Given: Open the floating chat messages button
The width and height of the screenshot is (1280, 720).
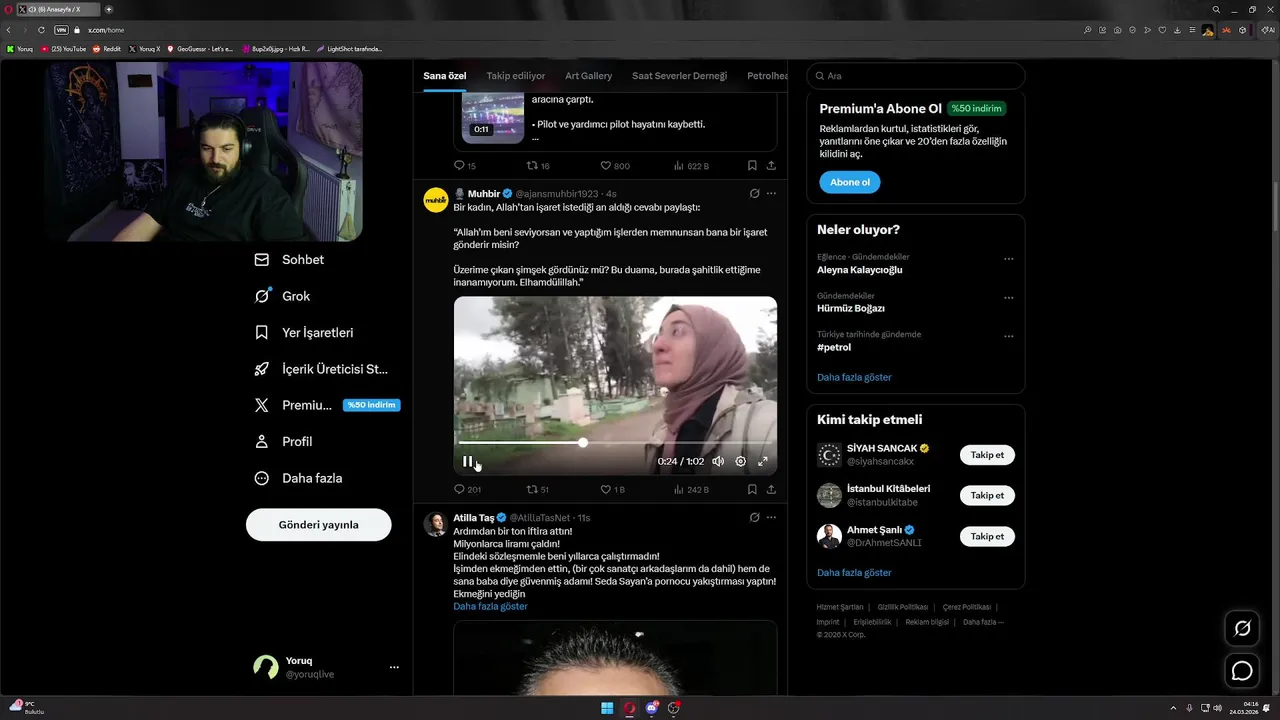Looking at the screenshot, I should (1242, 671).
